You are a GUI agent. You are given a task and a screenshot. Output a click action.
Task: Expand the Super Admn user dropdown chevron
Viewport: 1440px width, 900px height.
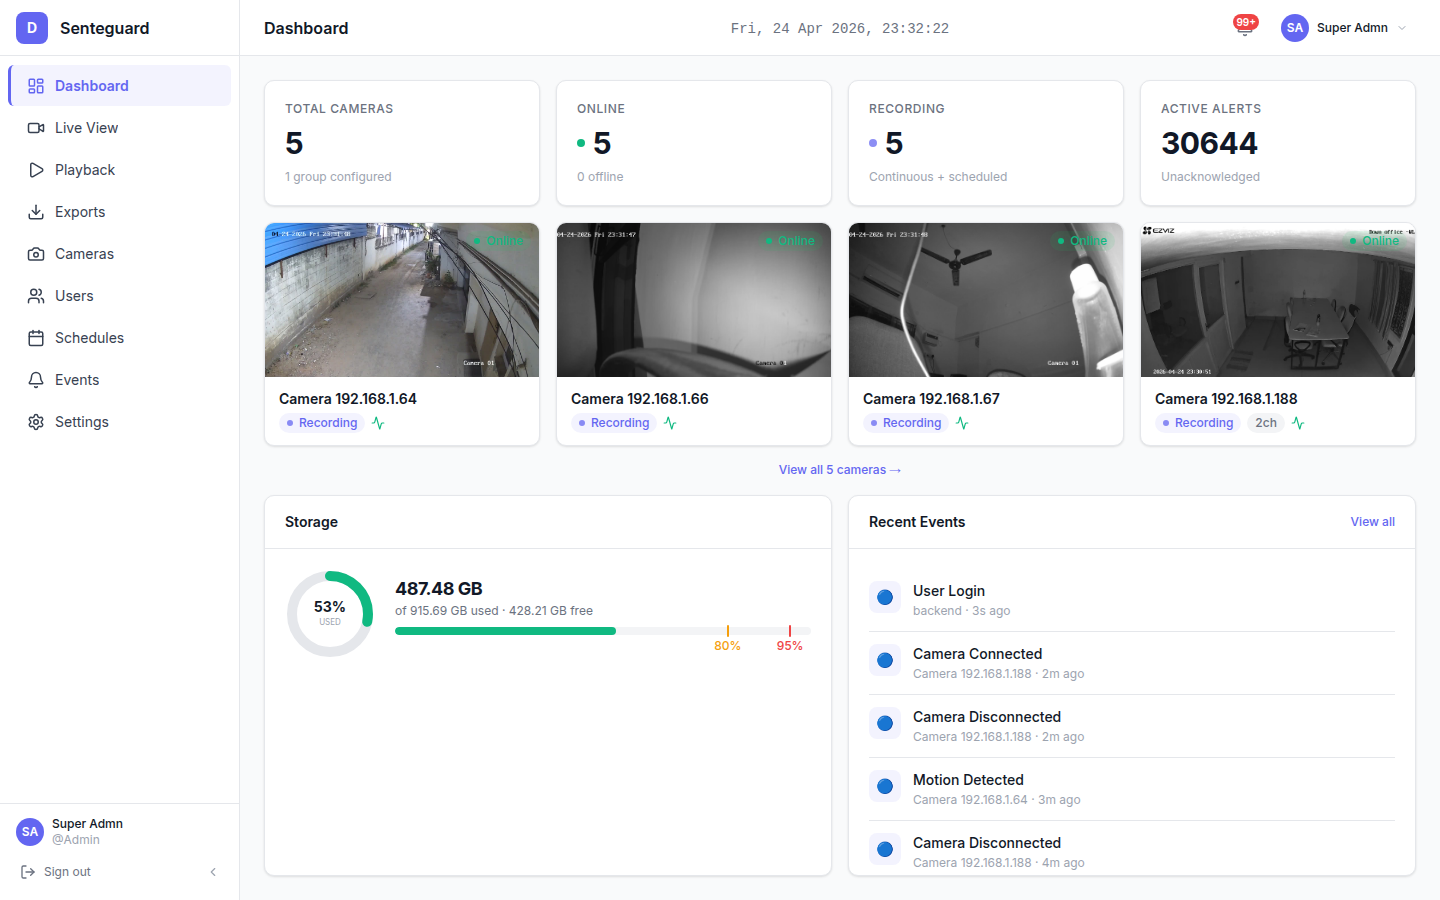(1402, 28)
